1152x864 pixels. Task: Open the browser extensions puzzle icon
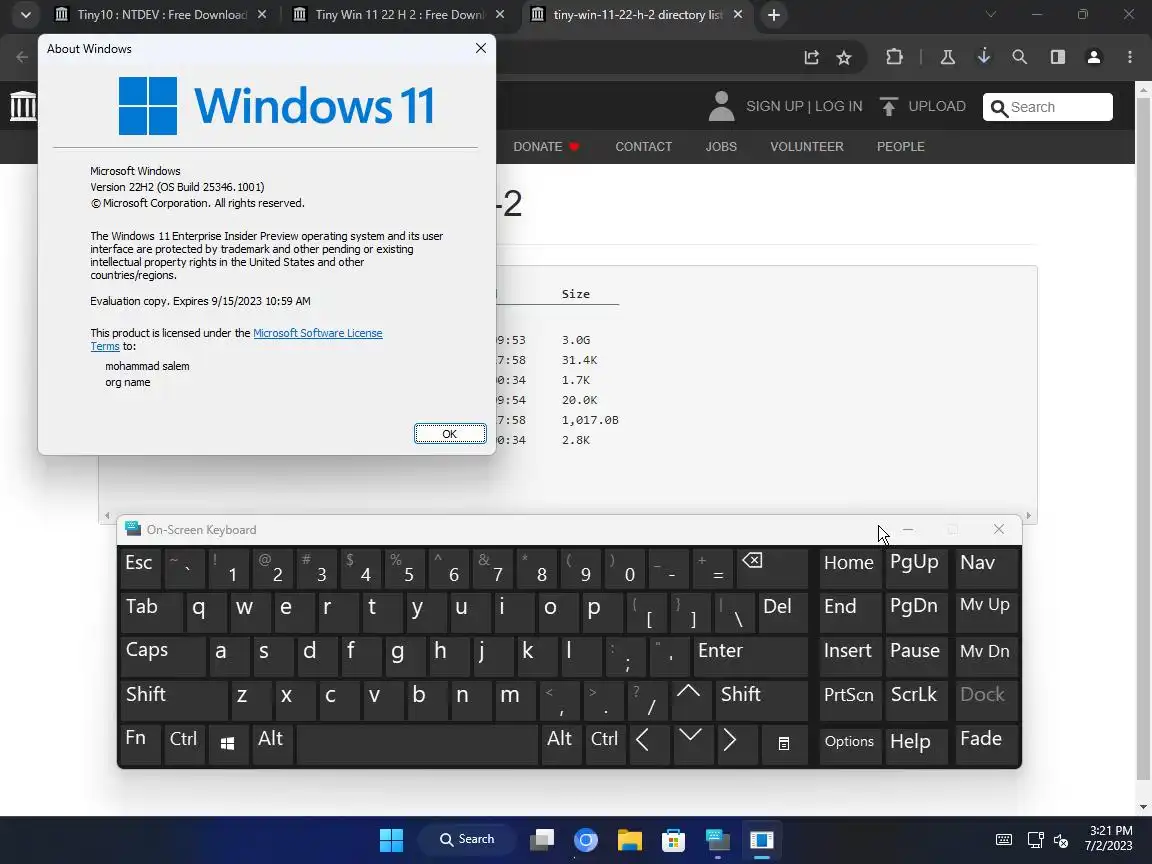coord(894,57)
